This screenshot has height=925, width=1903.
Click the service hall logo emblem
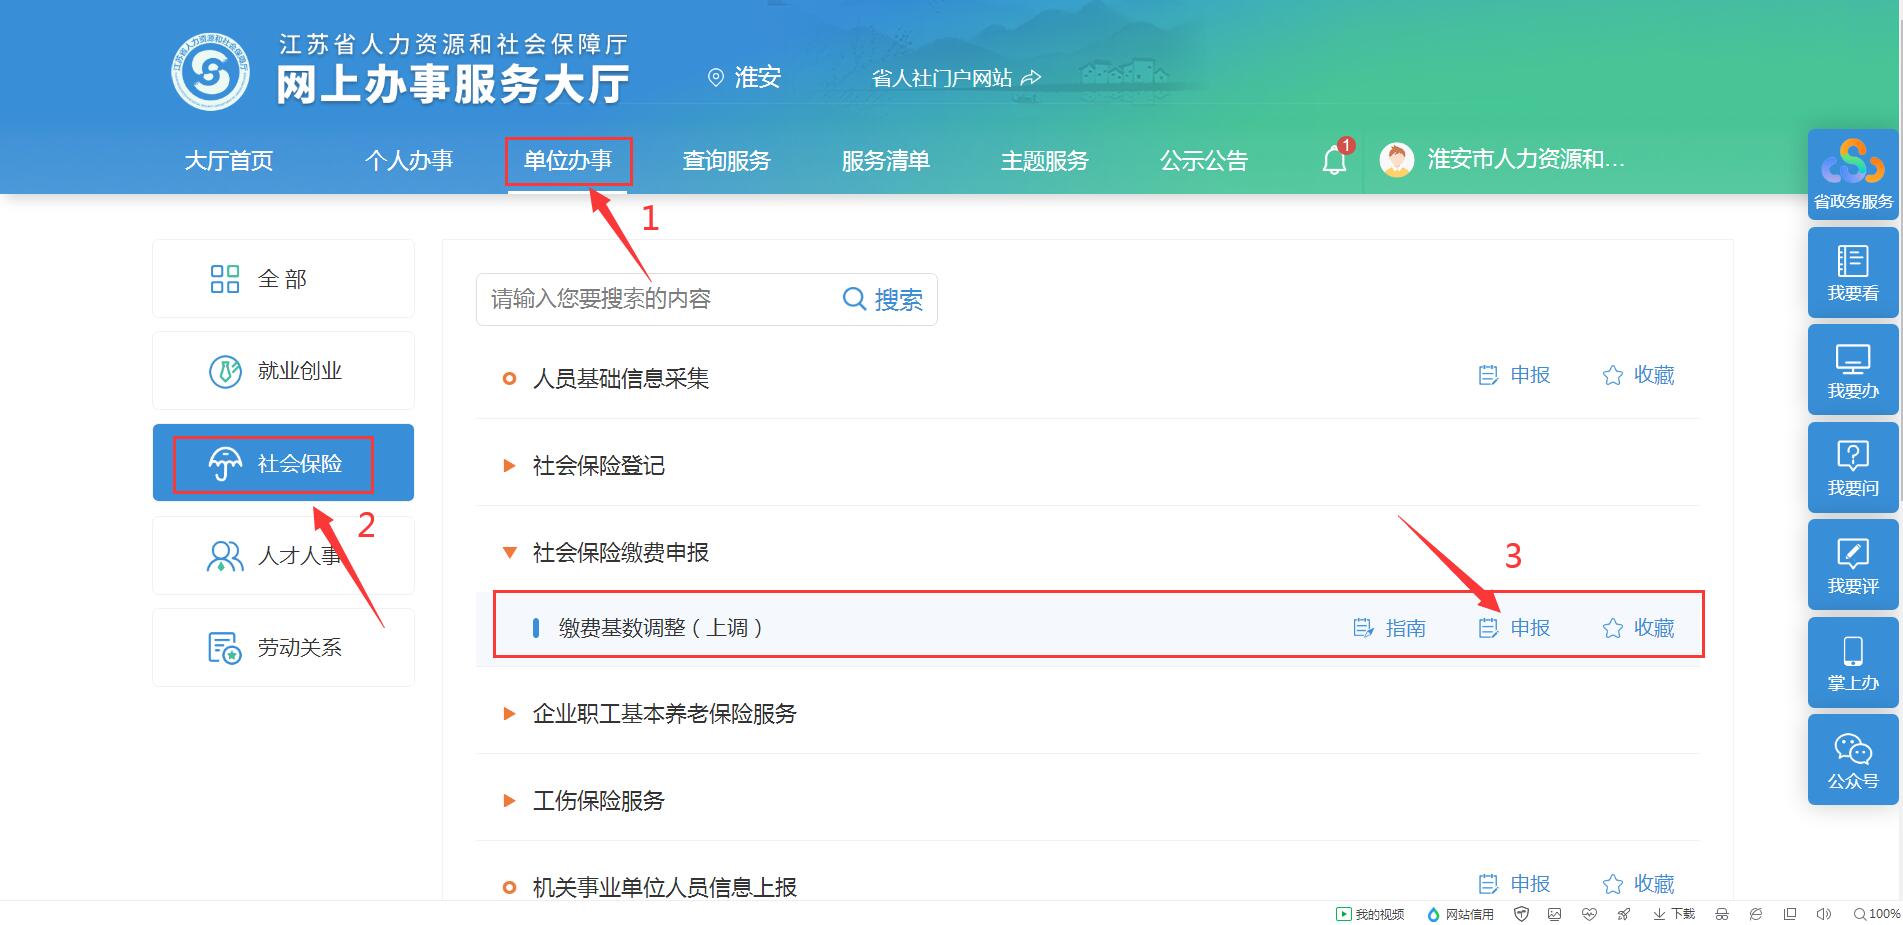[210, 72]
